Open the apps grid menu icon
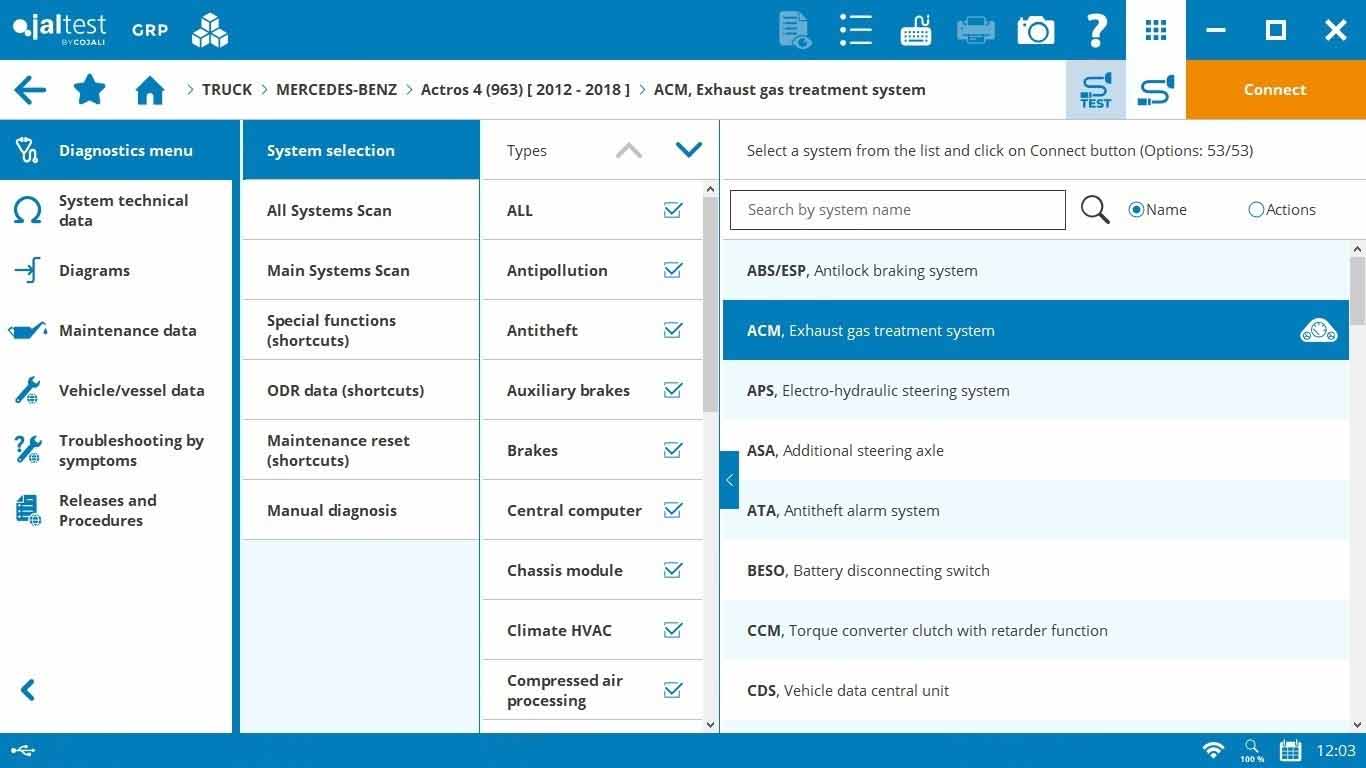 (1156, 30)
